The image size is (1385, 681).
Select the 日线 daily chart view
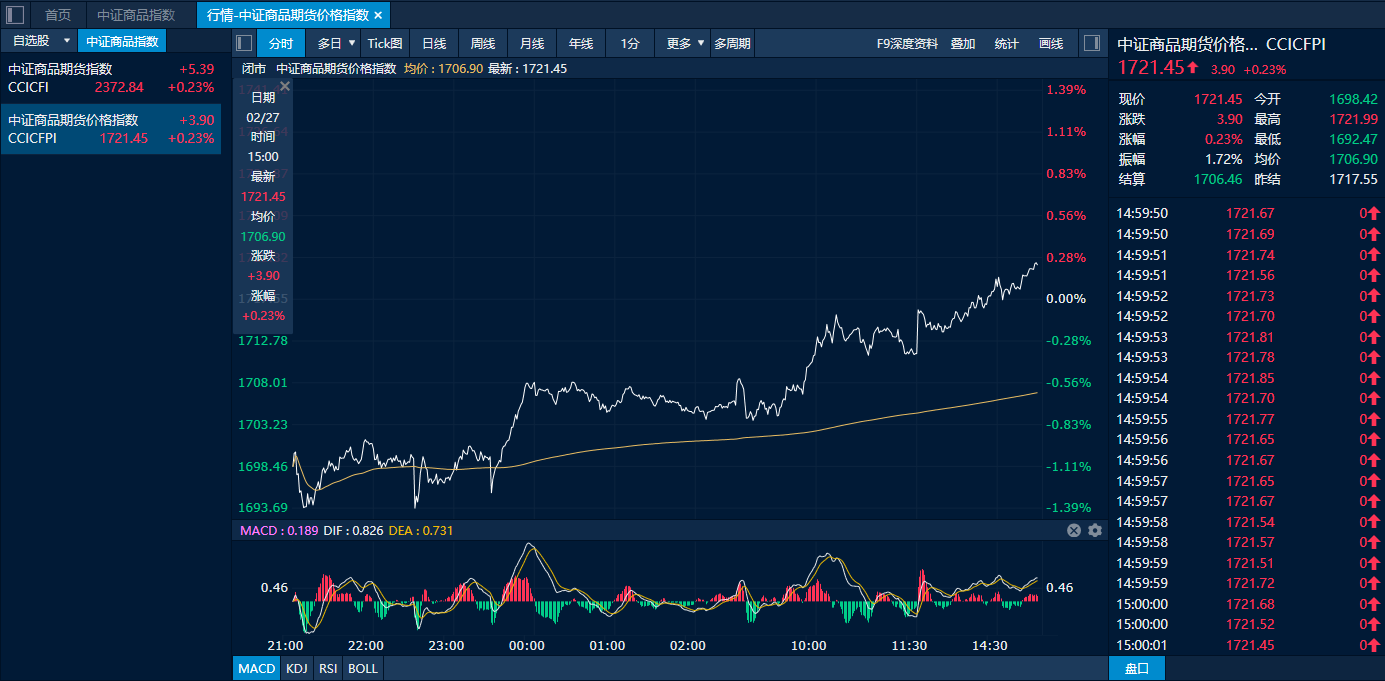pyautogui.click(x=434, y=43)
